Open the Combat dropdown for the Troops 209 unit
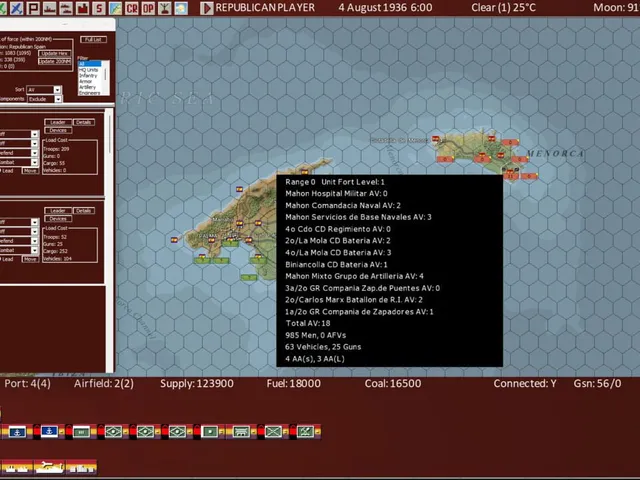The width and height of the screenshot is (640, 480). pos(19,162)
